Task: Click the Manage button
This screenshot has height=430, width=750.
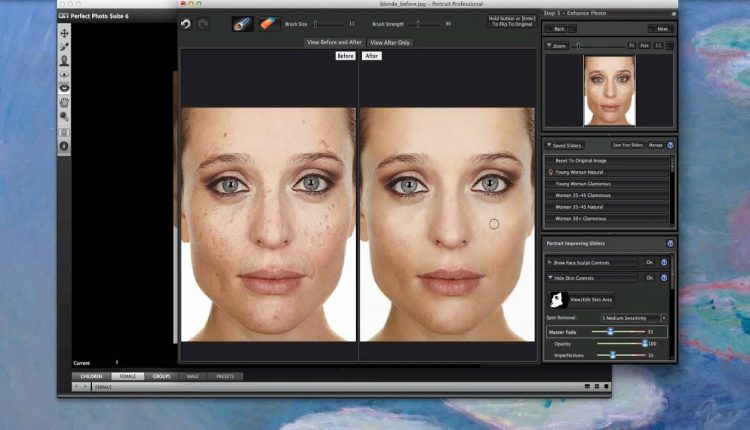Action: pyautogui.click(x=655, y=145)
